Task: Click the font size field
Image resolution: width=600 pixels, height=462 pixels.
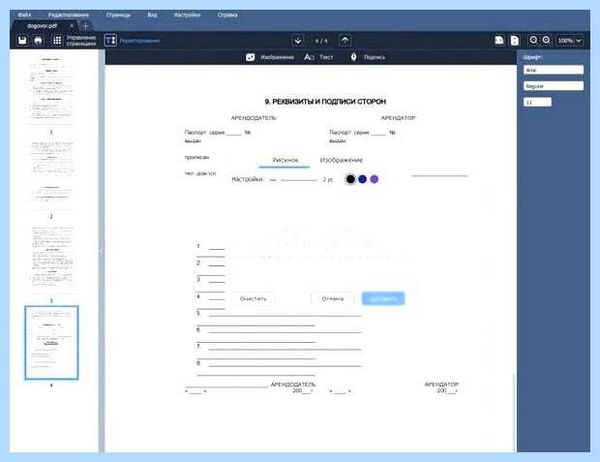Action: pyautogui.click(x=537, y=102)
